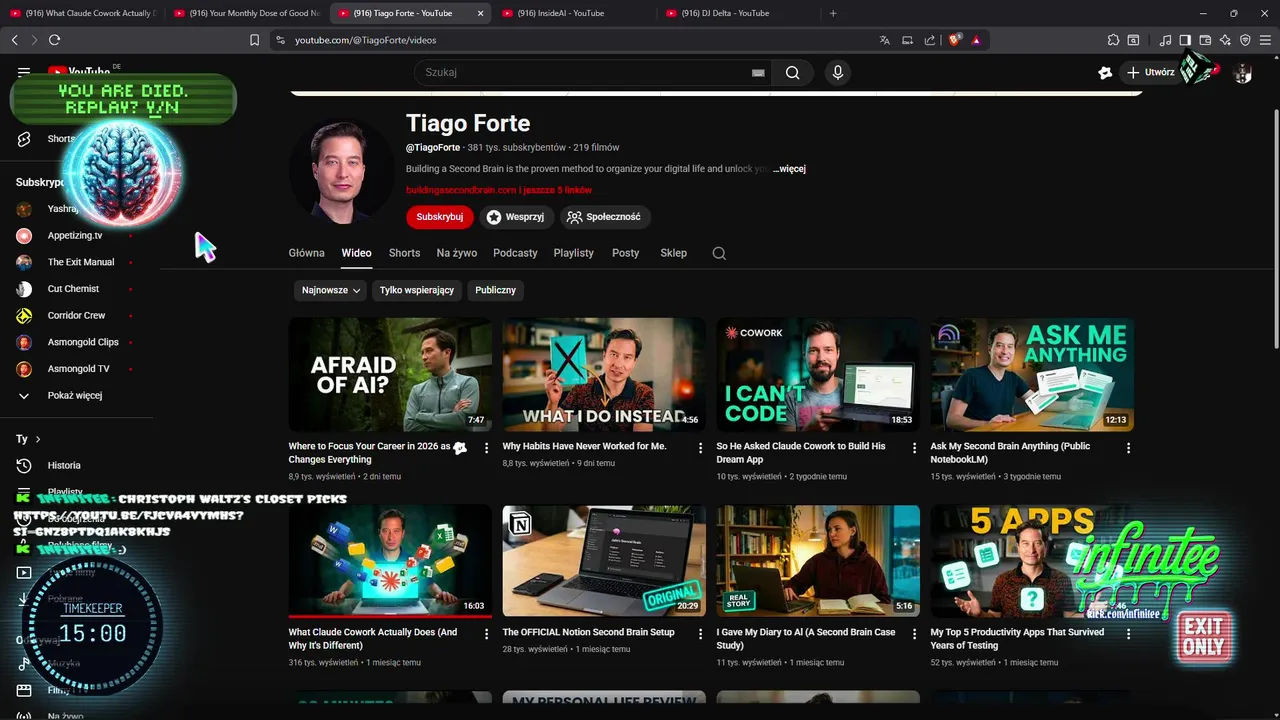
Task: Toggle the browser sidebar panel icon
Action: coord(1185,40)
